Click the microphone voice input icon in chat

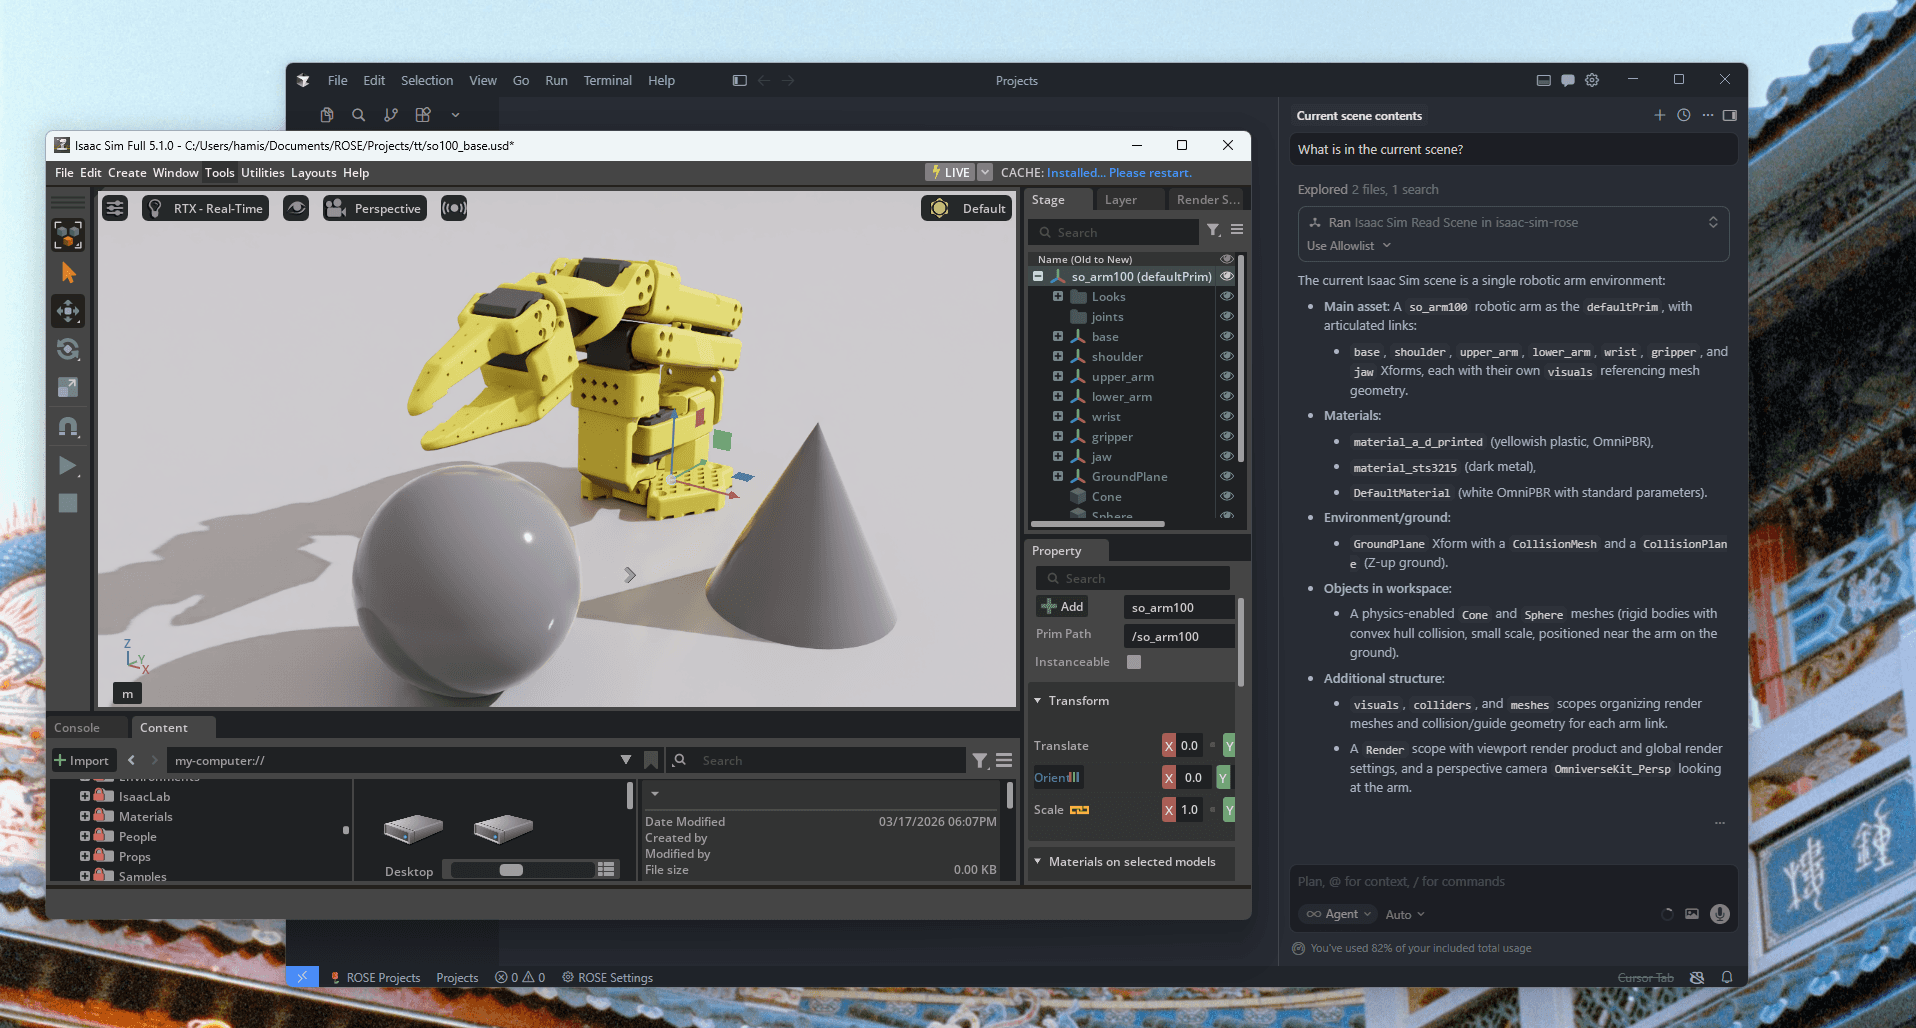[1720, 913]
